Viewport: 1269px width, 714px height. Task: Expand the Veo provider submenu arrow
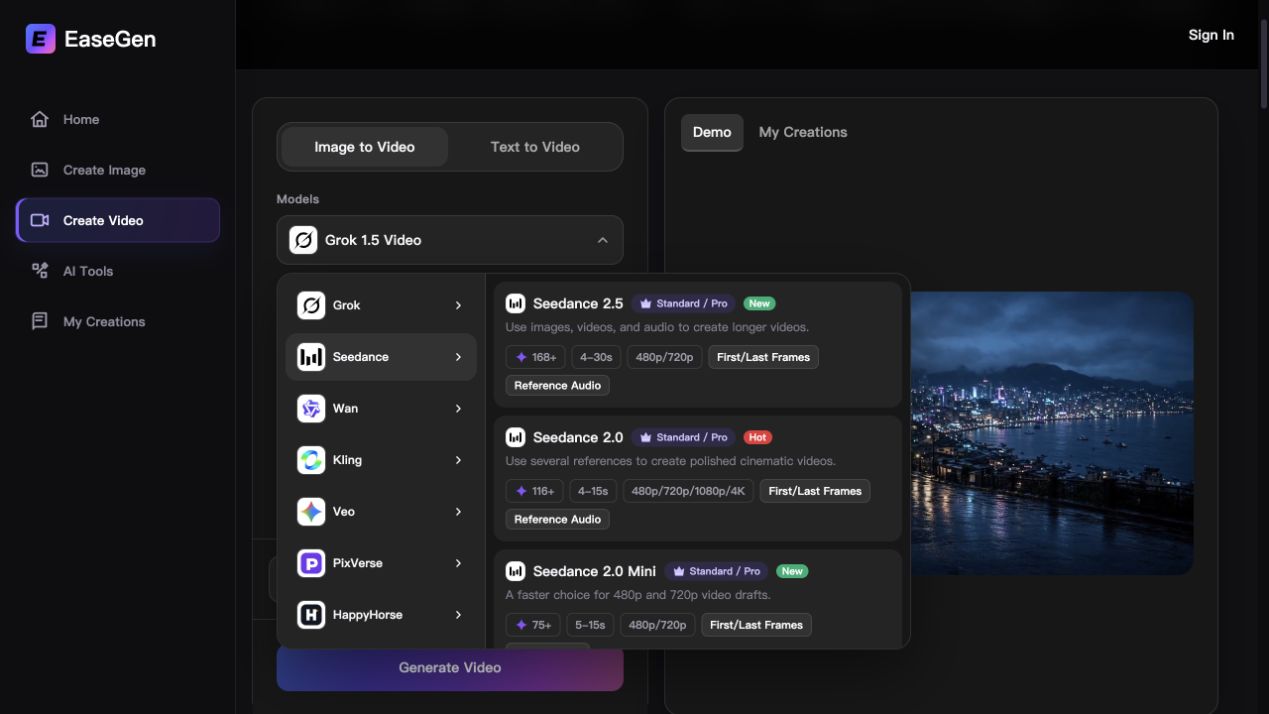(x=458, y=511)
